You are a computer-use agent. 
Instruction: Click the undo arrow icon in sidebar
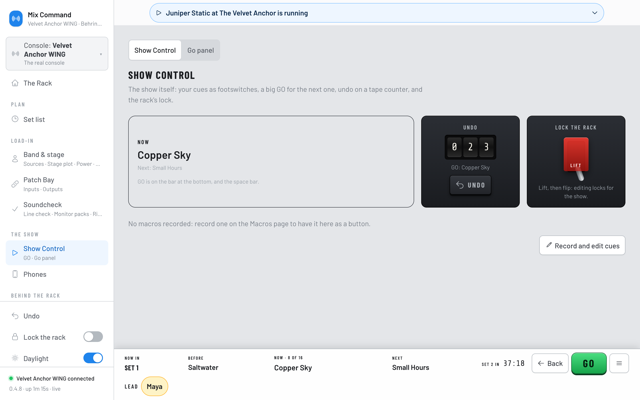(15, 316)
